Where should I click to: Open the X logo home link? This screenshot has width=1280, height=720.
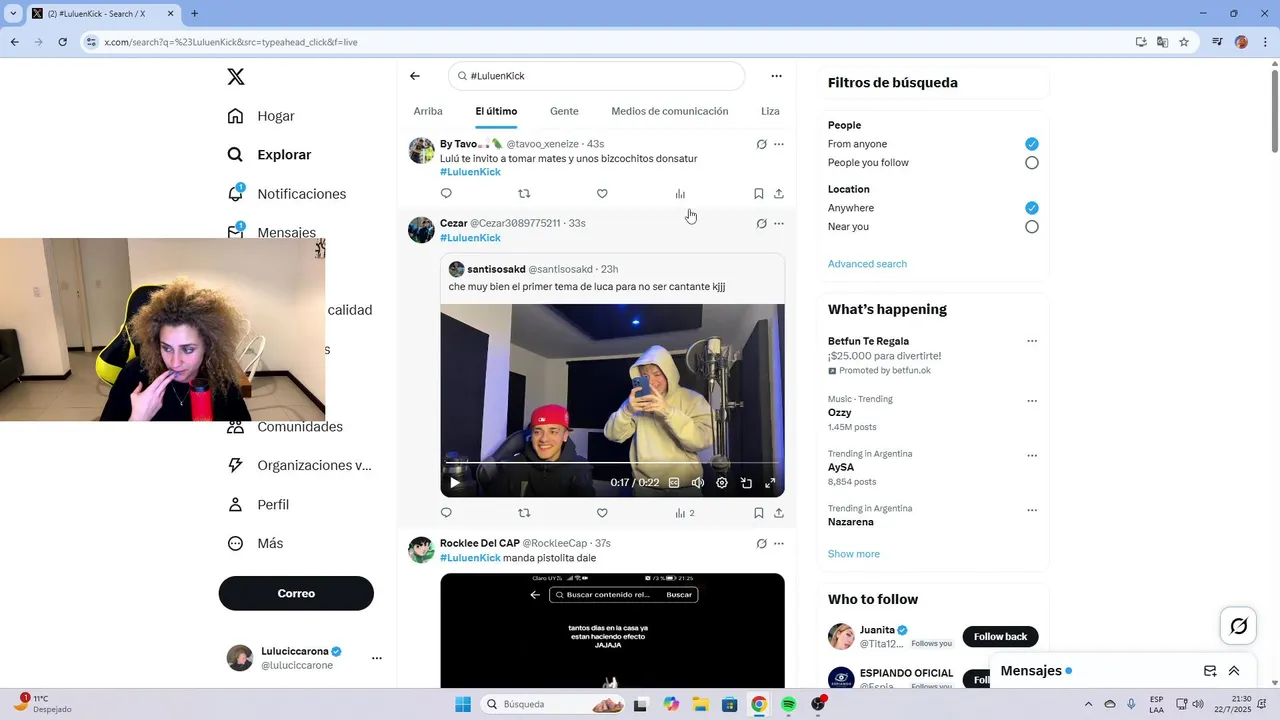click(235, 77)
